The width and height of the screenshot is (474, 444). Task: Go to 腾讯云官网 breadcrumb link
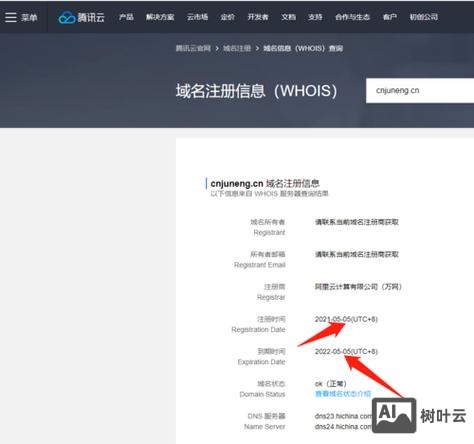(x=193, y=48)
